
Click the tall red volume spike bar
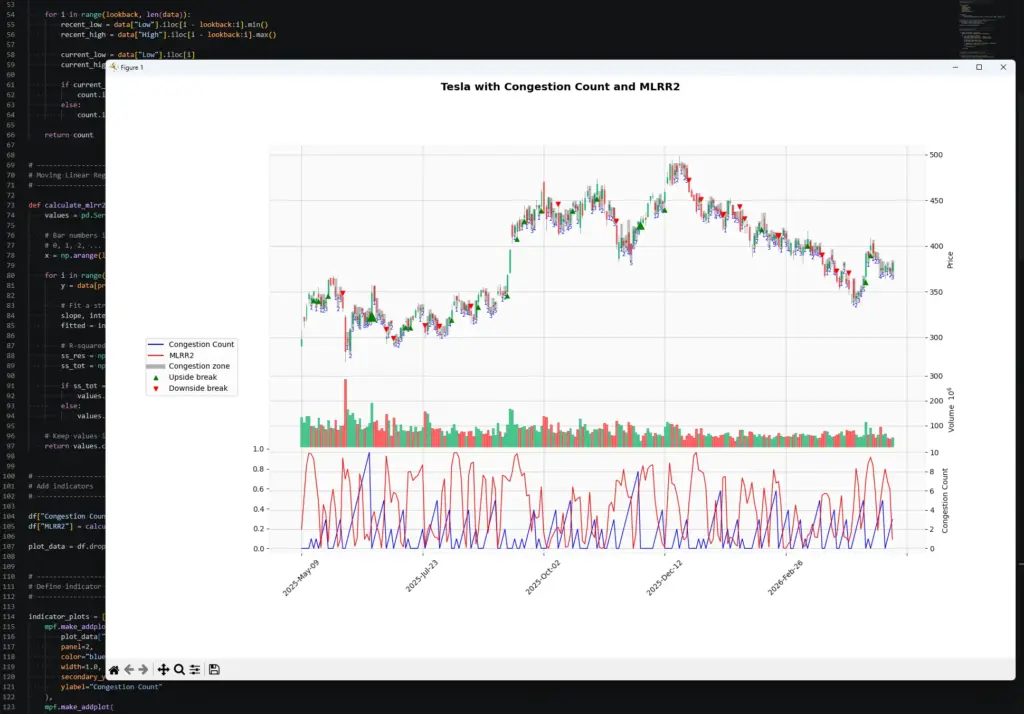345,413
